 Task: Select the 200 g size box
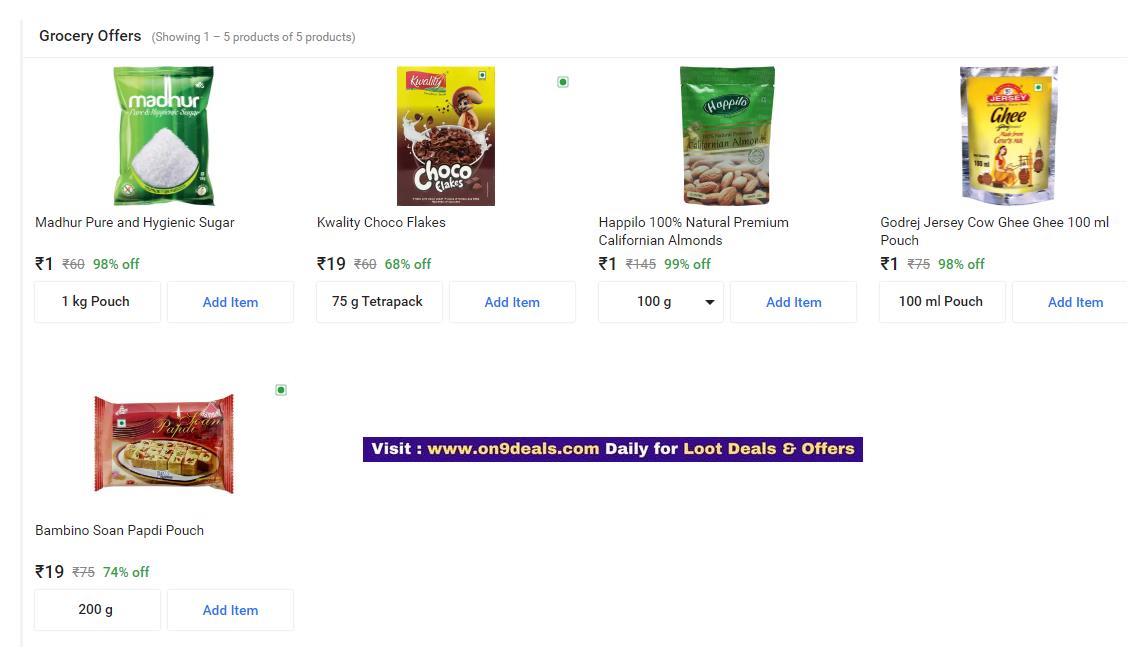coord(97,610)
